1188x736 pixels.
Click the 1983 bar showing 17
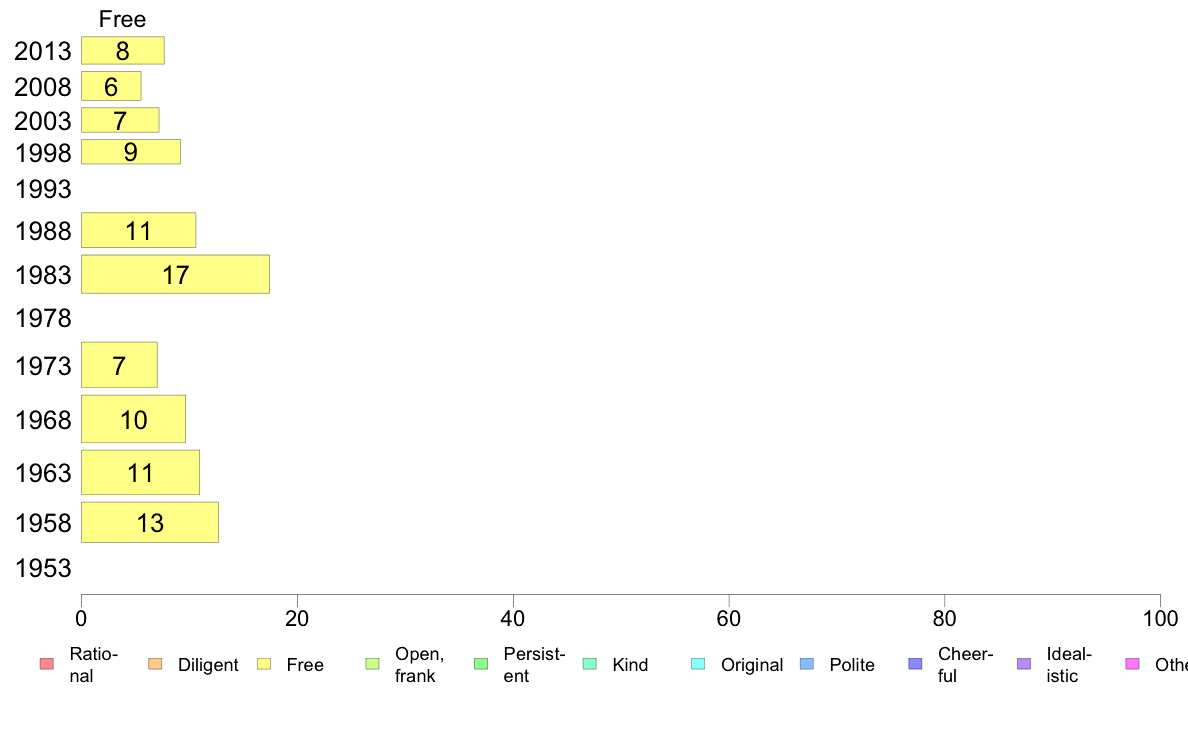(x=176, y=274)
